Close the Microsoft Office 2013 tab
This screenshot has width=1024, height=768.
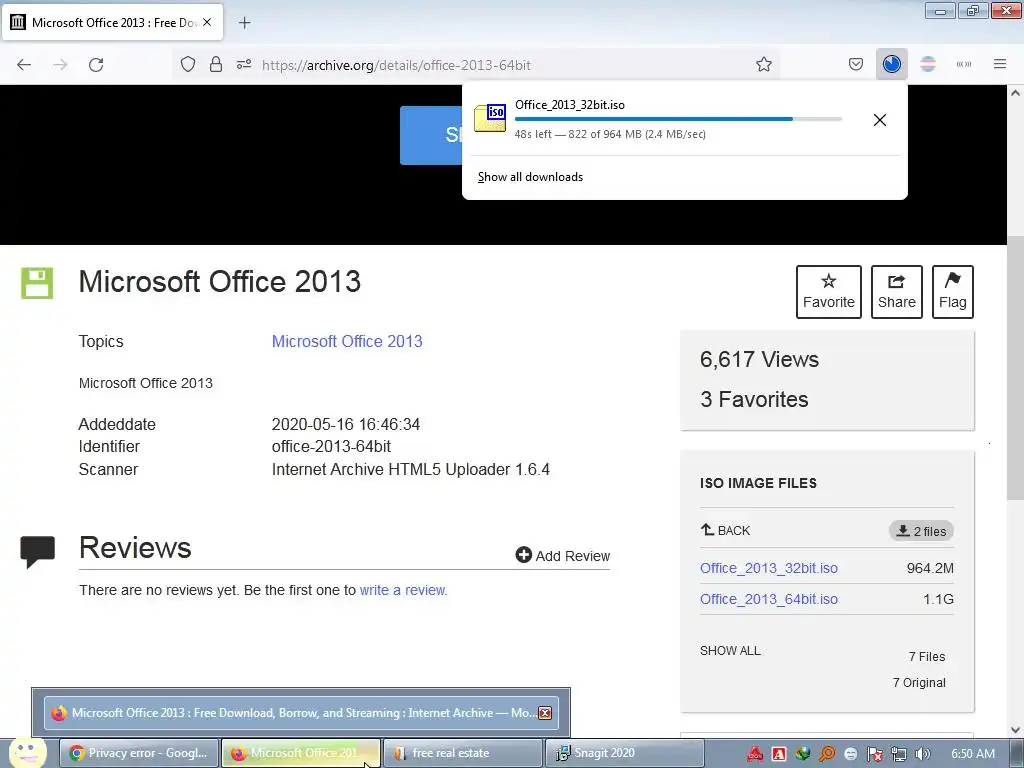click(207, 22)
